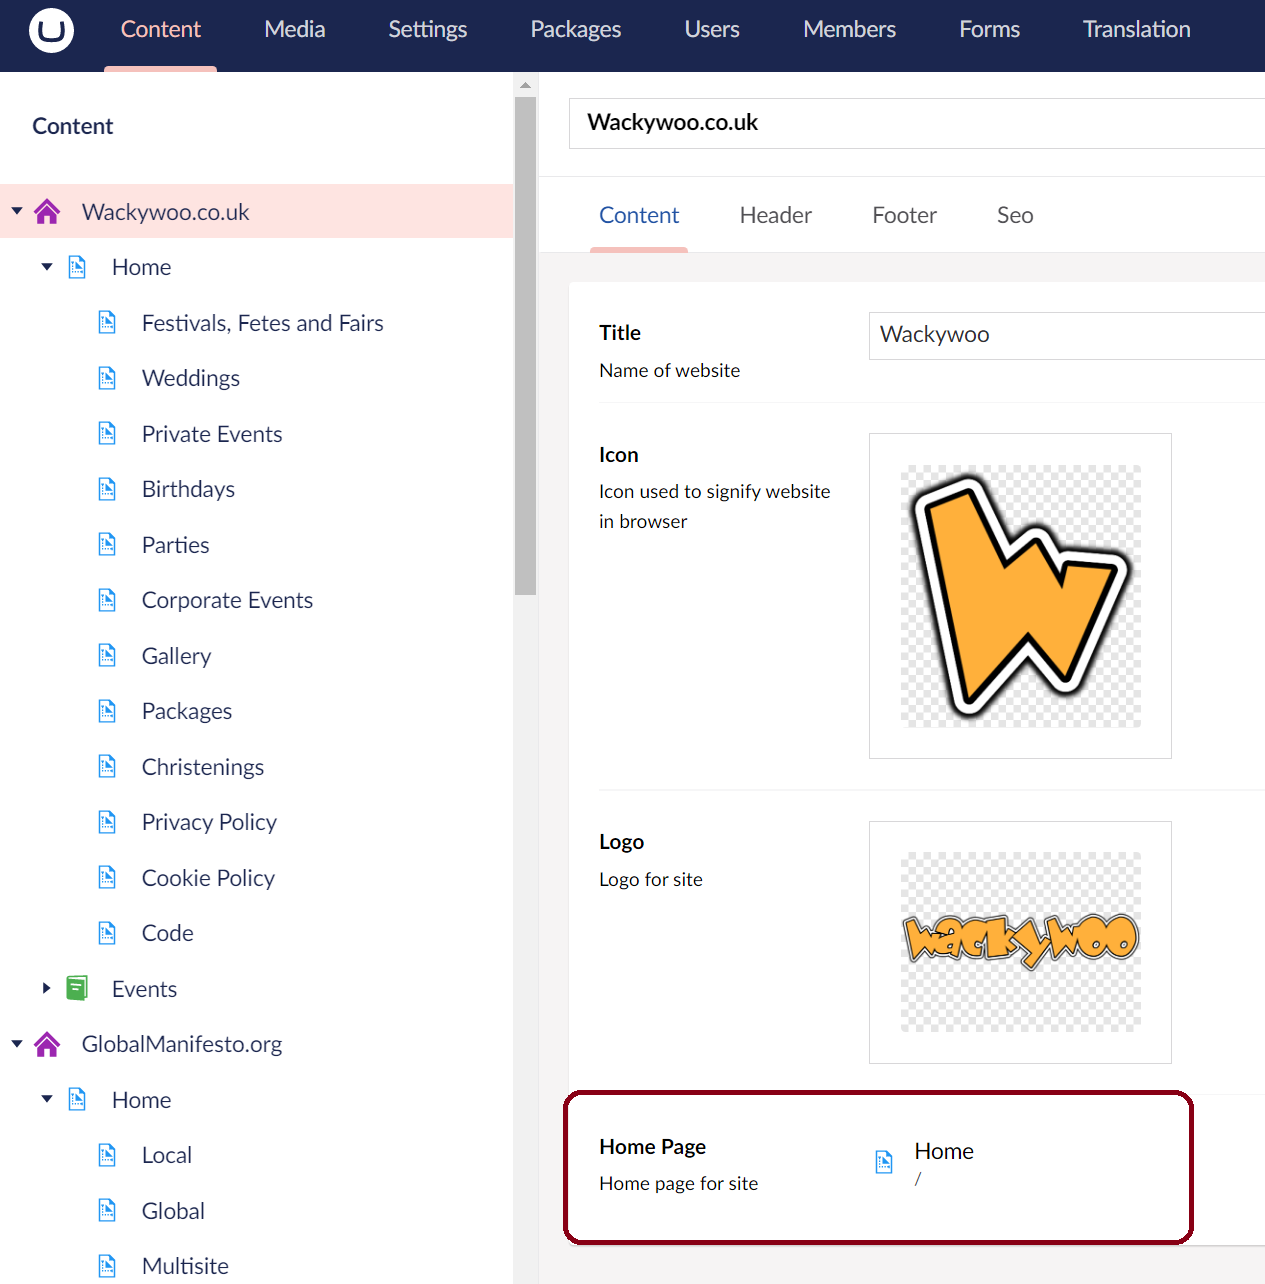
Task: Open the Parties page
Action: click(x=176, y=545)
